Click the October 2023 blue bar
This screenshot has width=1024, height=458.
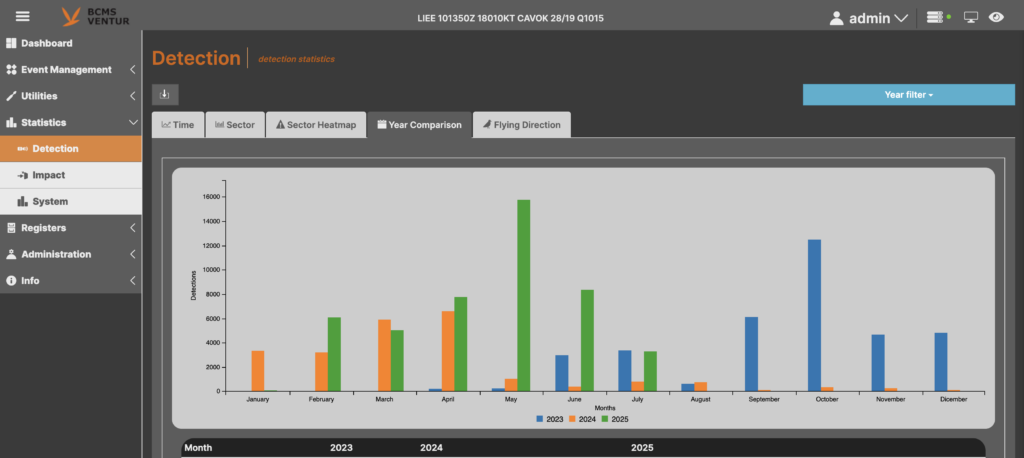tap(814, 316)
